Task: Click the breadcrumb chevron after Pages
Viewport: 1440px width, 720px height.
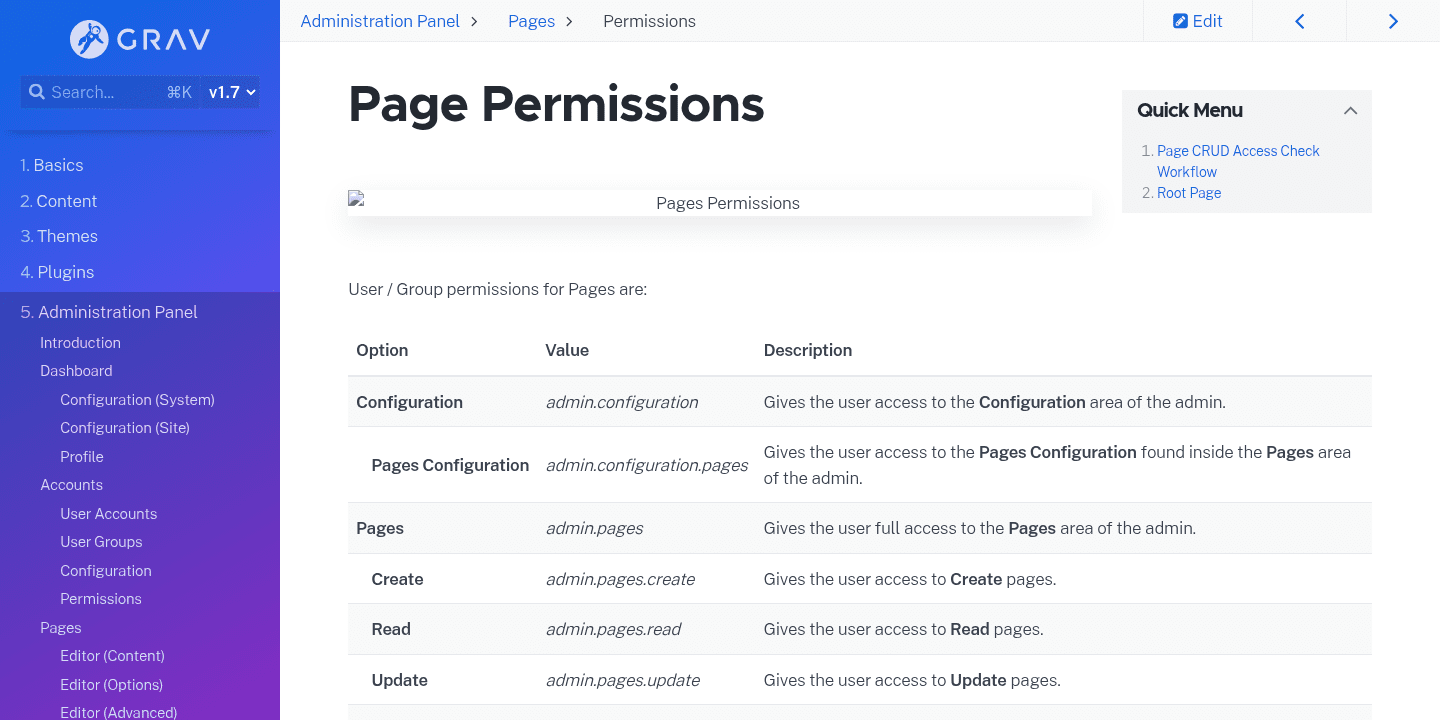Action: (x=569, y=21)
